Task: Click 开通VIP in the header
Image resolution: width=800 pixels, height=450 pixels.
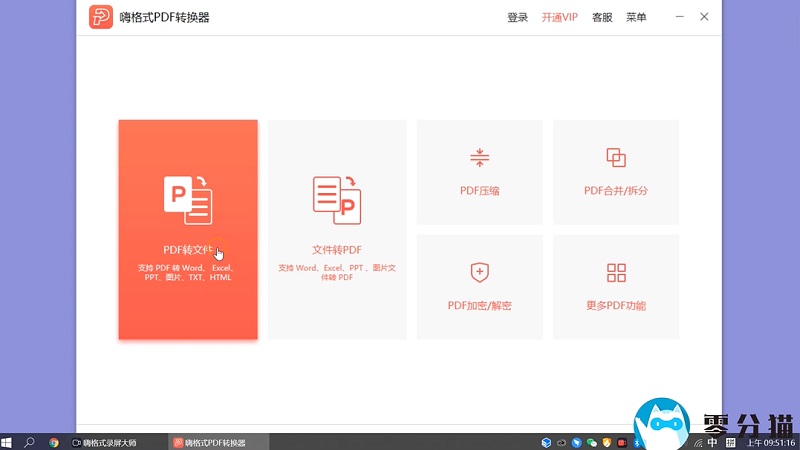Action: 560,17
